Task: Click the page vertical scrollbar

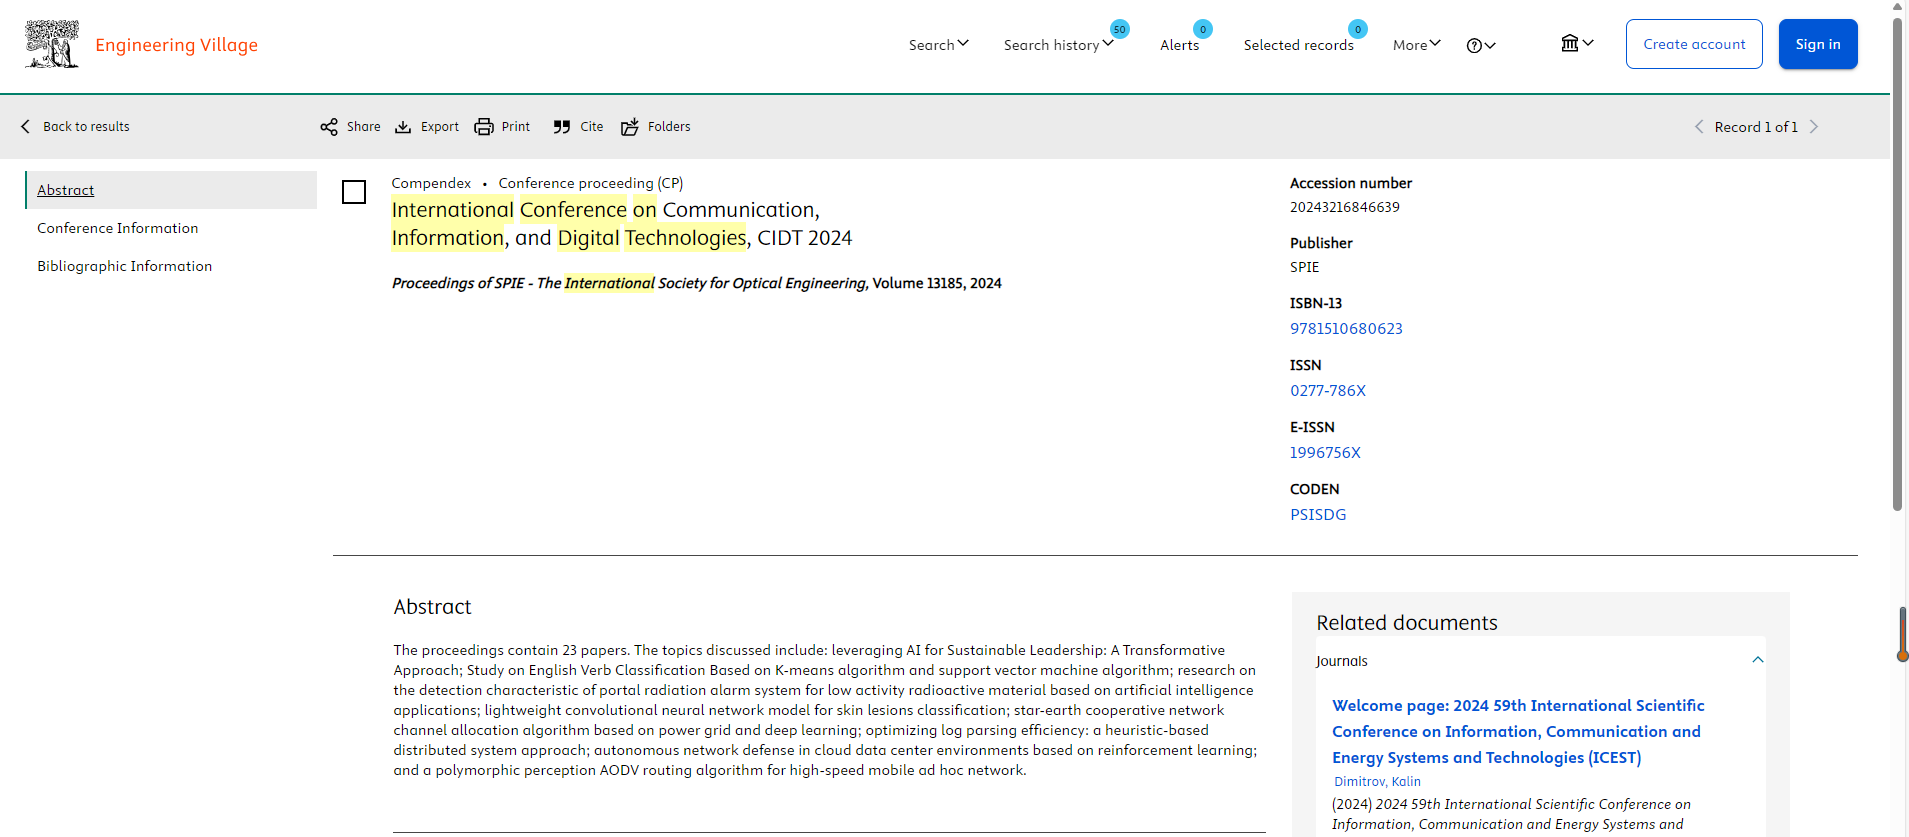Action: tap(1897, 260)
